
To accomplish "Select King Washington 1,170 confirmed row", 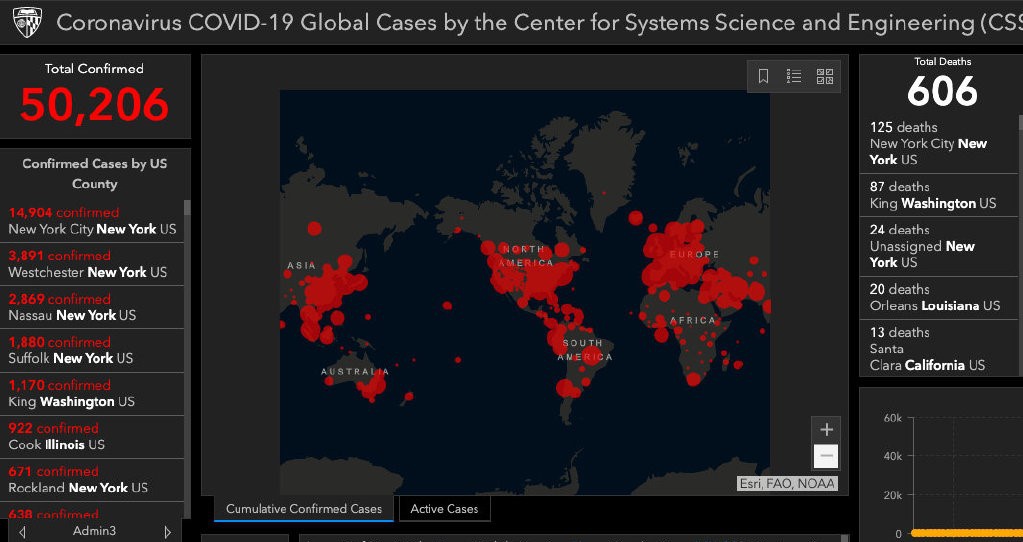I will point(92,393).
